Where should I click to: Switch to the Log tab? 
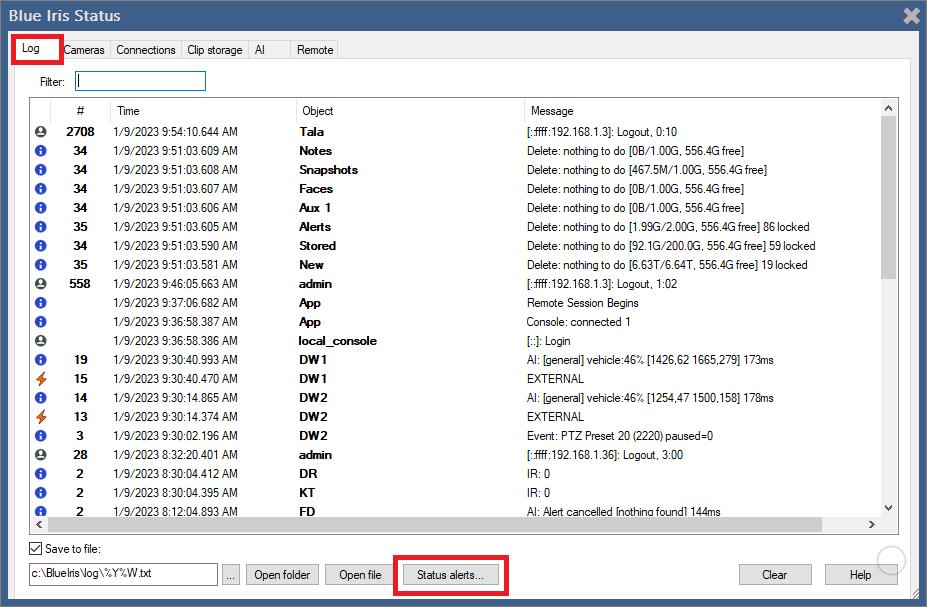[31, 48]
